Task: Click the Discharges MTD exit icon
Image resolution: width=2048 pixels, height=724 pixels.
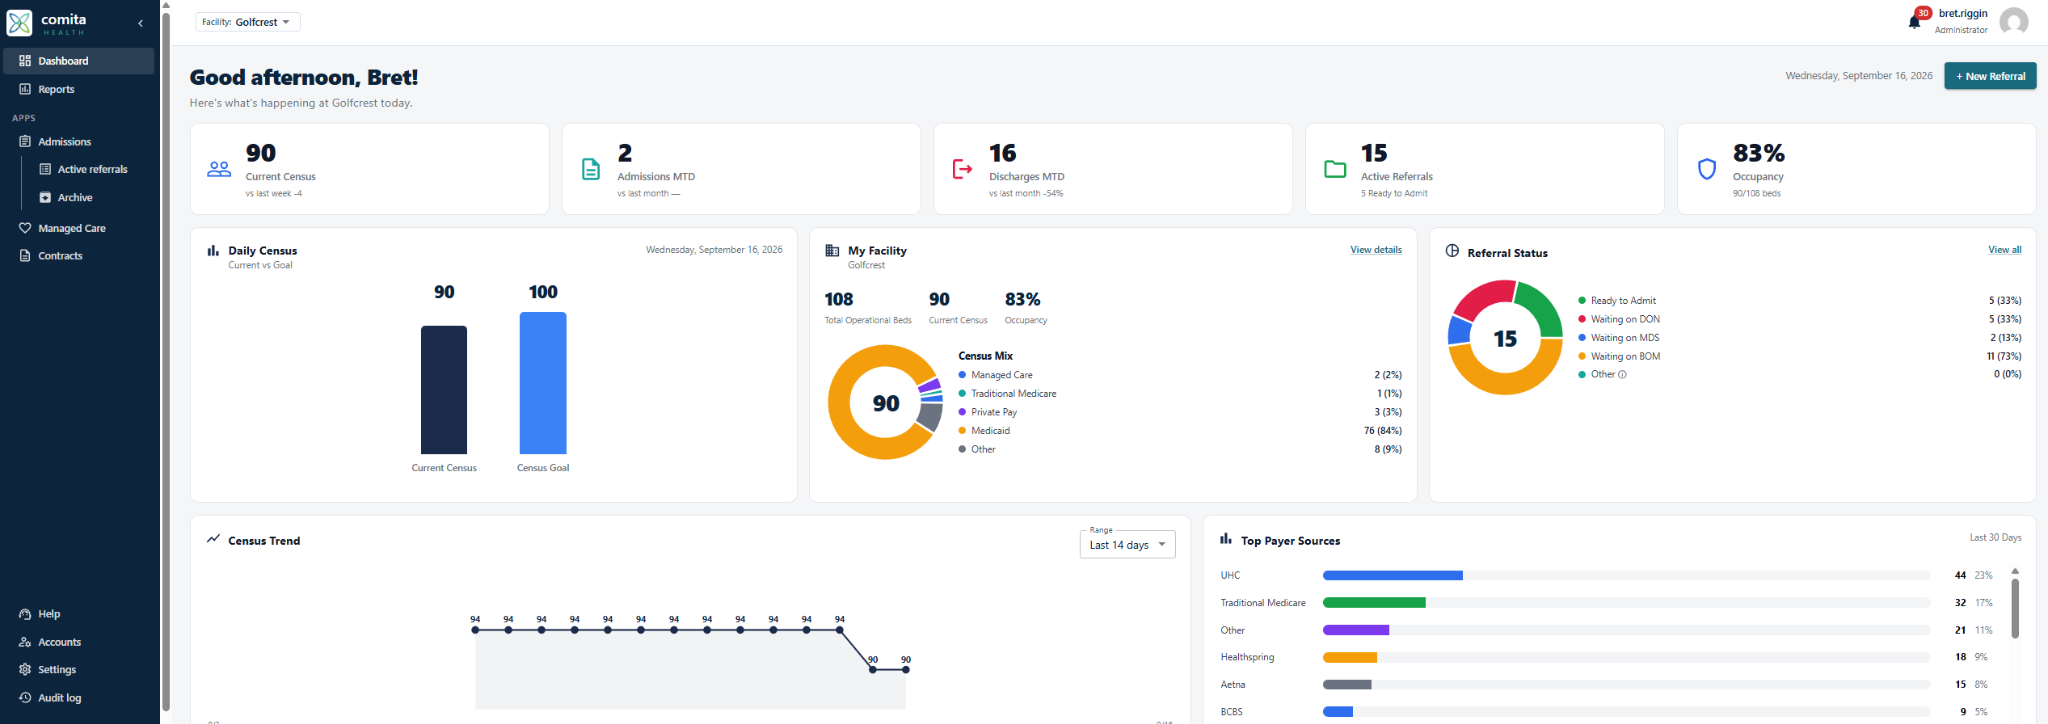Action: click(962, 169)
